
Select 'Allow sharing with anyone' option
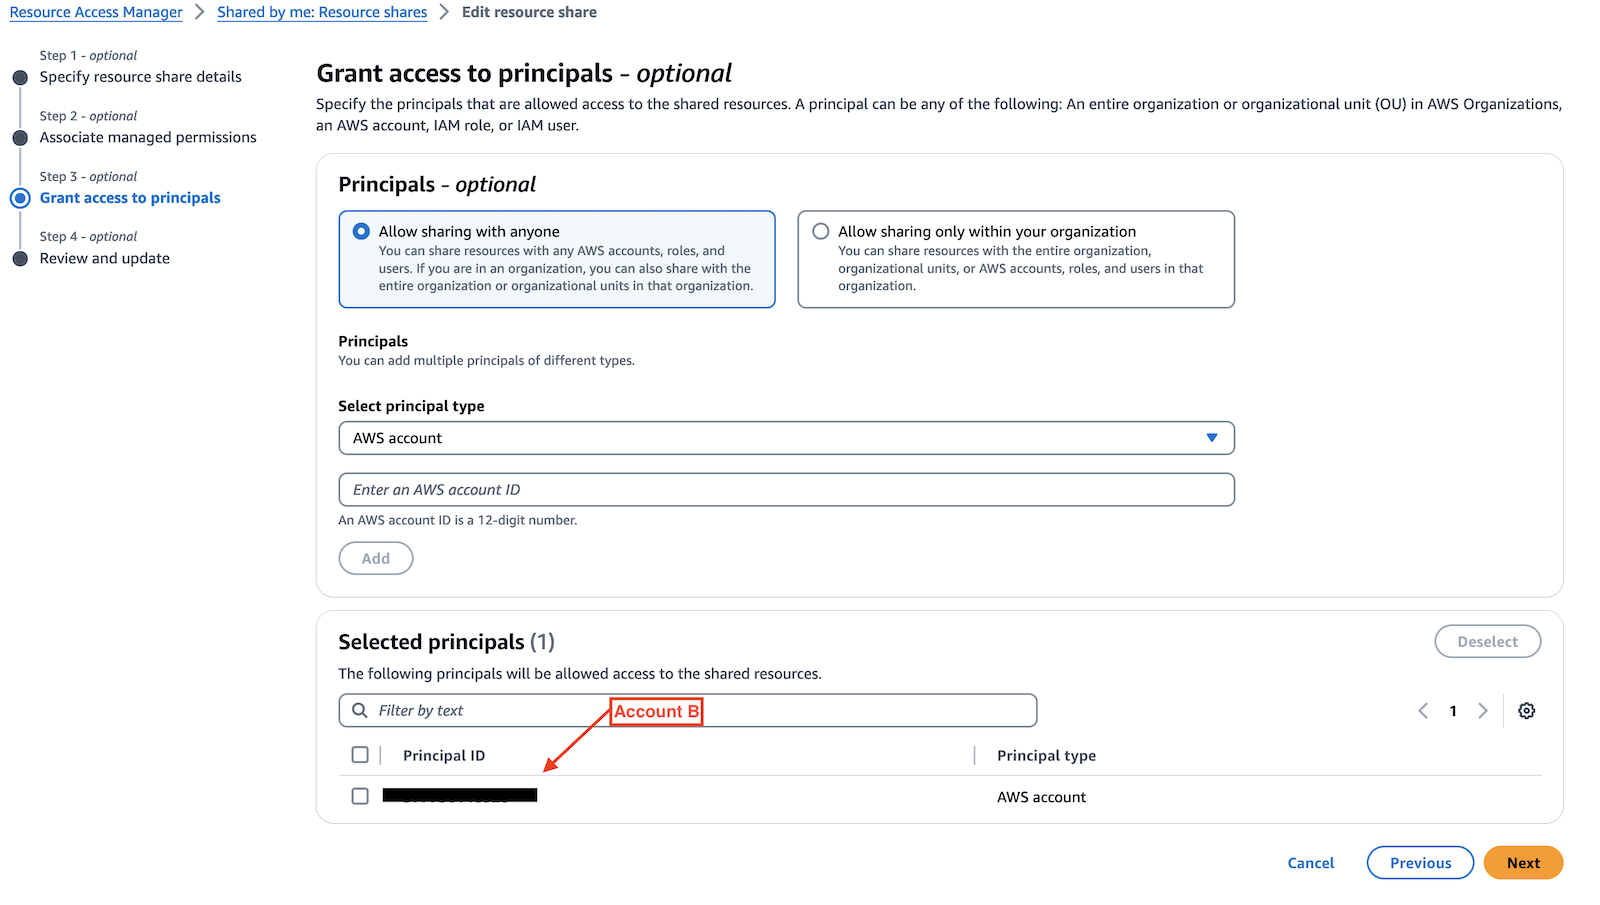coord(361,232)
